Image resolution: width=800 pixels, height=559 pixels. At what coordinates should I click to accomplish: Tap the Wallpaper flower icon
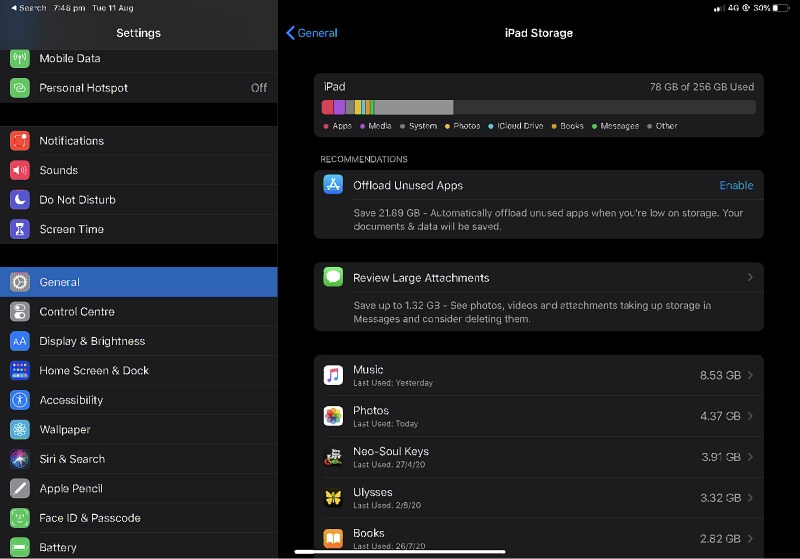[x=20, y=430]
